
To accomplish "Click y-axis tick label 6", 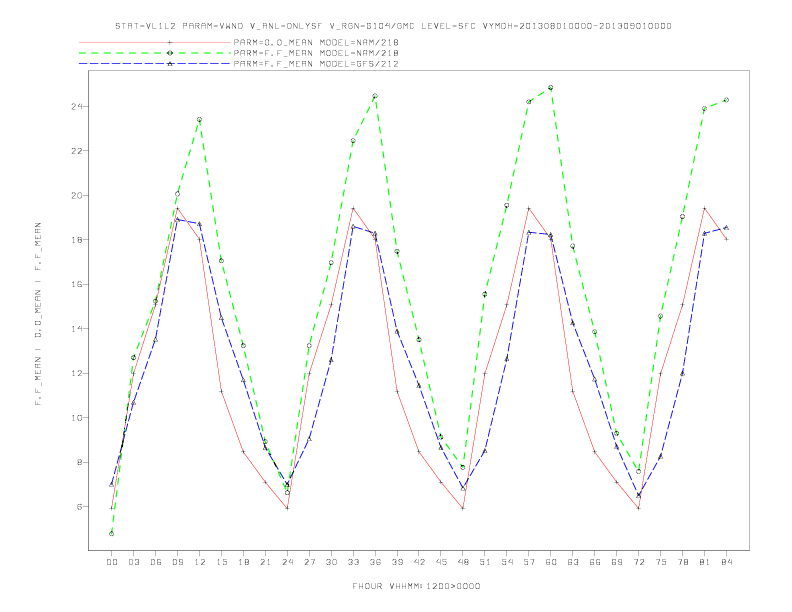I will pyautogui.click(x=80, y=506).
